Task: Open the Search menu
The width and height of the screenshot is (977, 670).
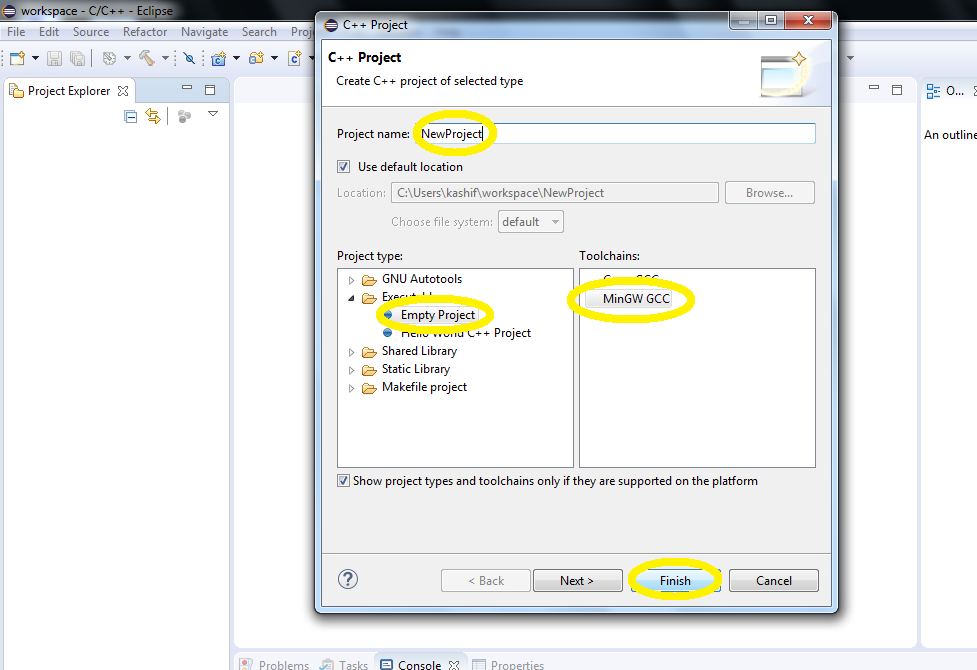Action: click(259, 31)
